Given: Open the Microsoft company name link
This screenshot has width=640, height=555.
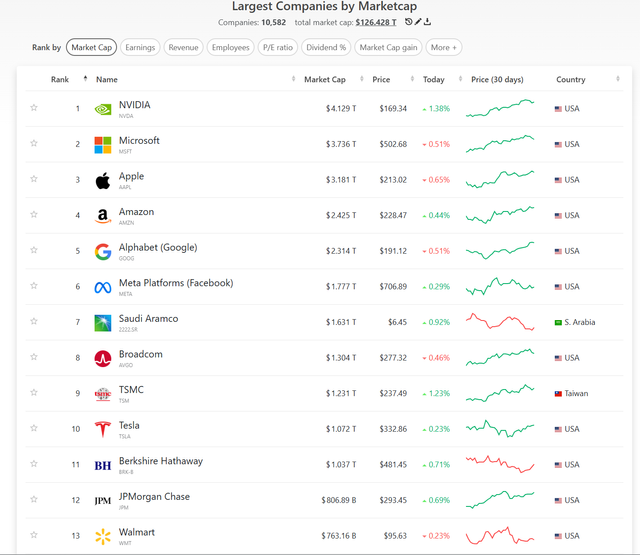Looking at the screenshot, I should point(139,140).
